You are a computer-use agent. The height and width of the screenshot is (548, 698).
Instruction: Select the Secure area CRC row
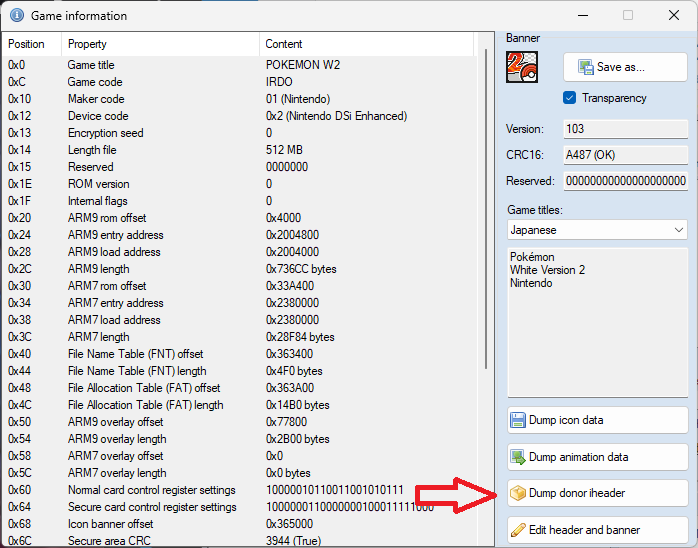[x=238, y=540]
